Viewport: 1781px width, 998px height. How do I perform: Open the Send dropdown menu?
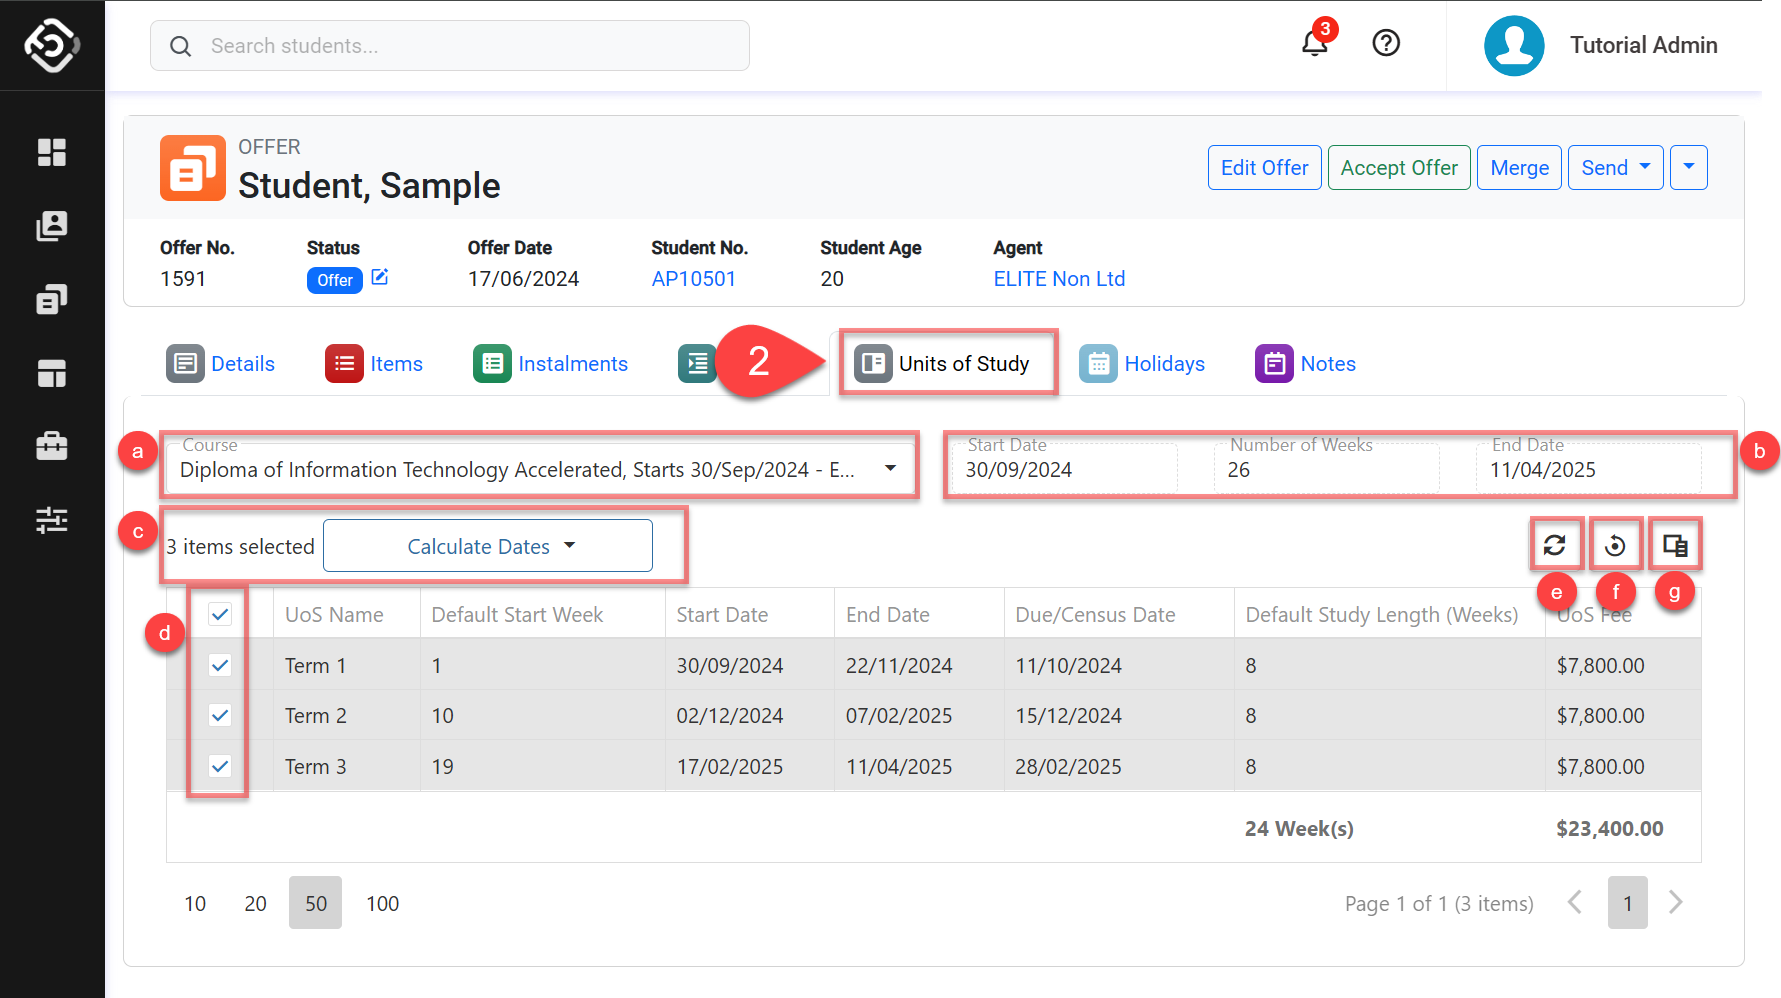pyautogui.click(x=1615, y=168)
